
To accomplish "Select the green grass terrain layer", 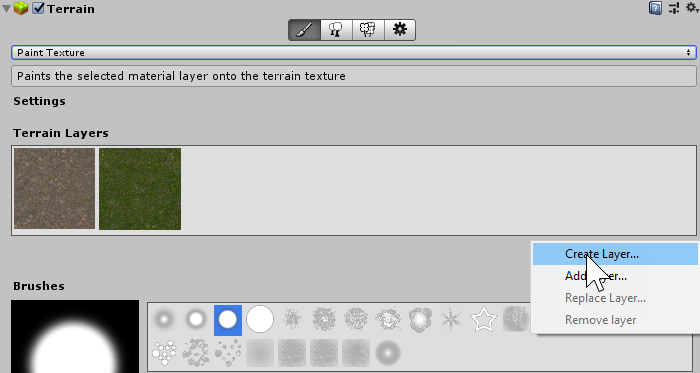I will point(140,189).
